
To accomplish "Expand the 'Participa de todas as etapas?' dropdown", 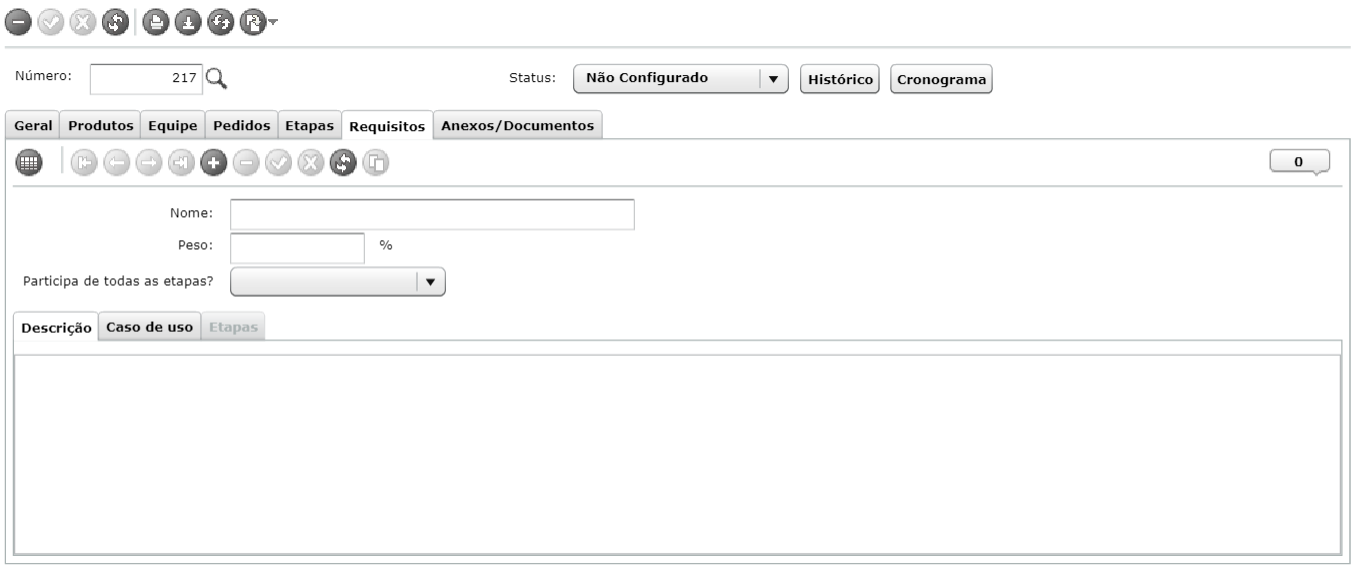I will [x=337, y=282].
